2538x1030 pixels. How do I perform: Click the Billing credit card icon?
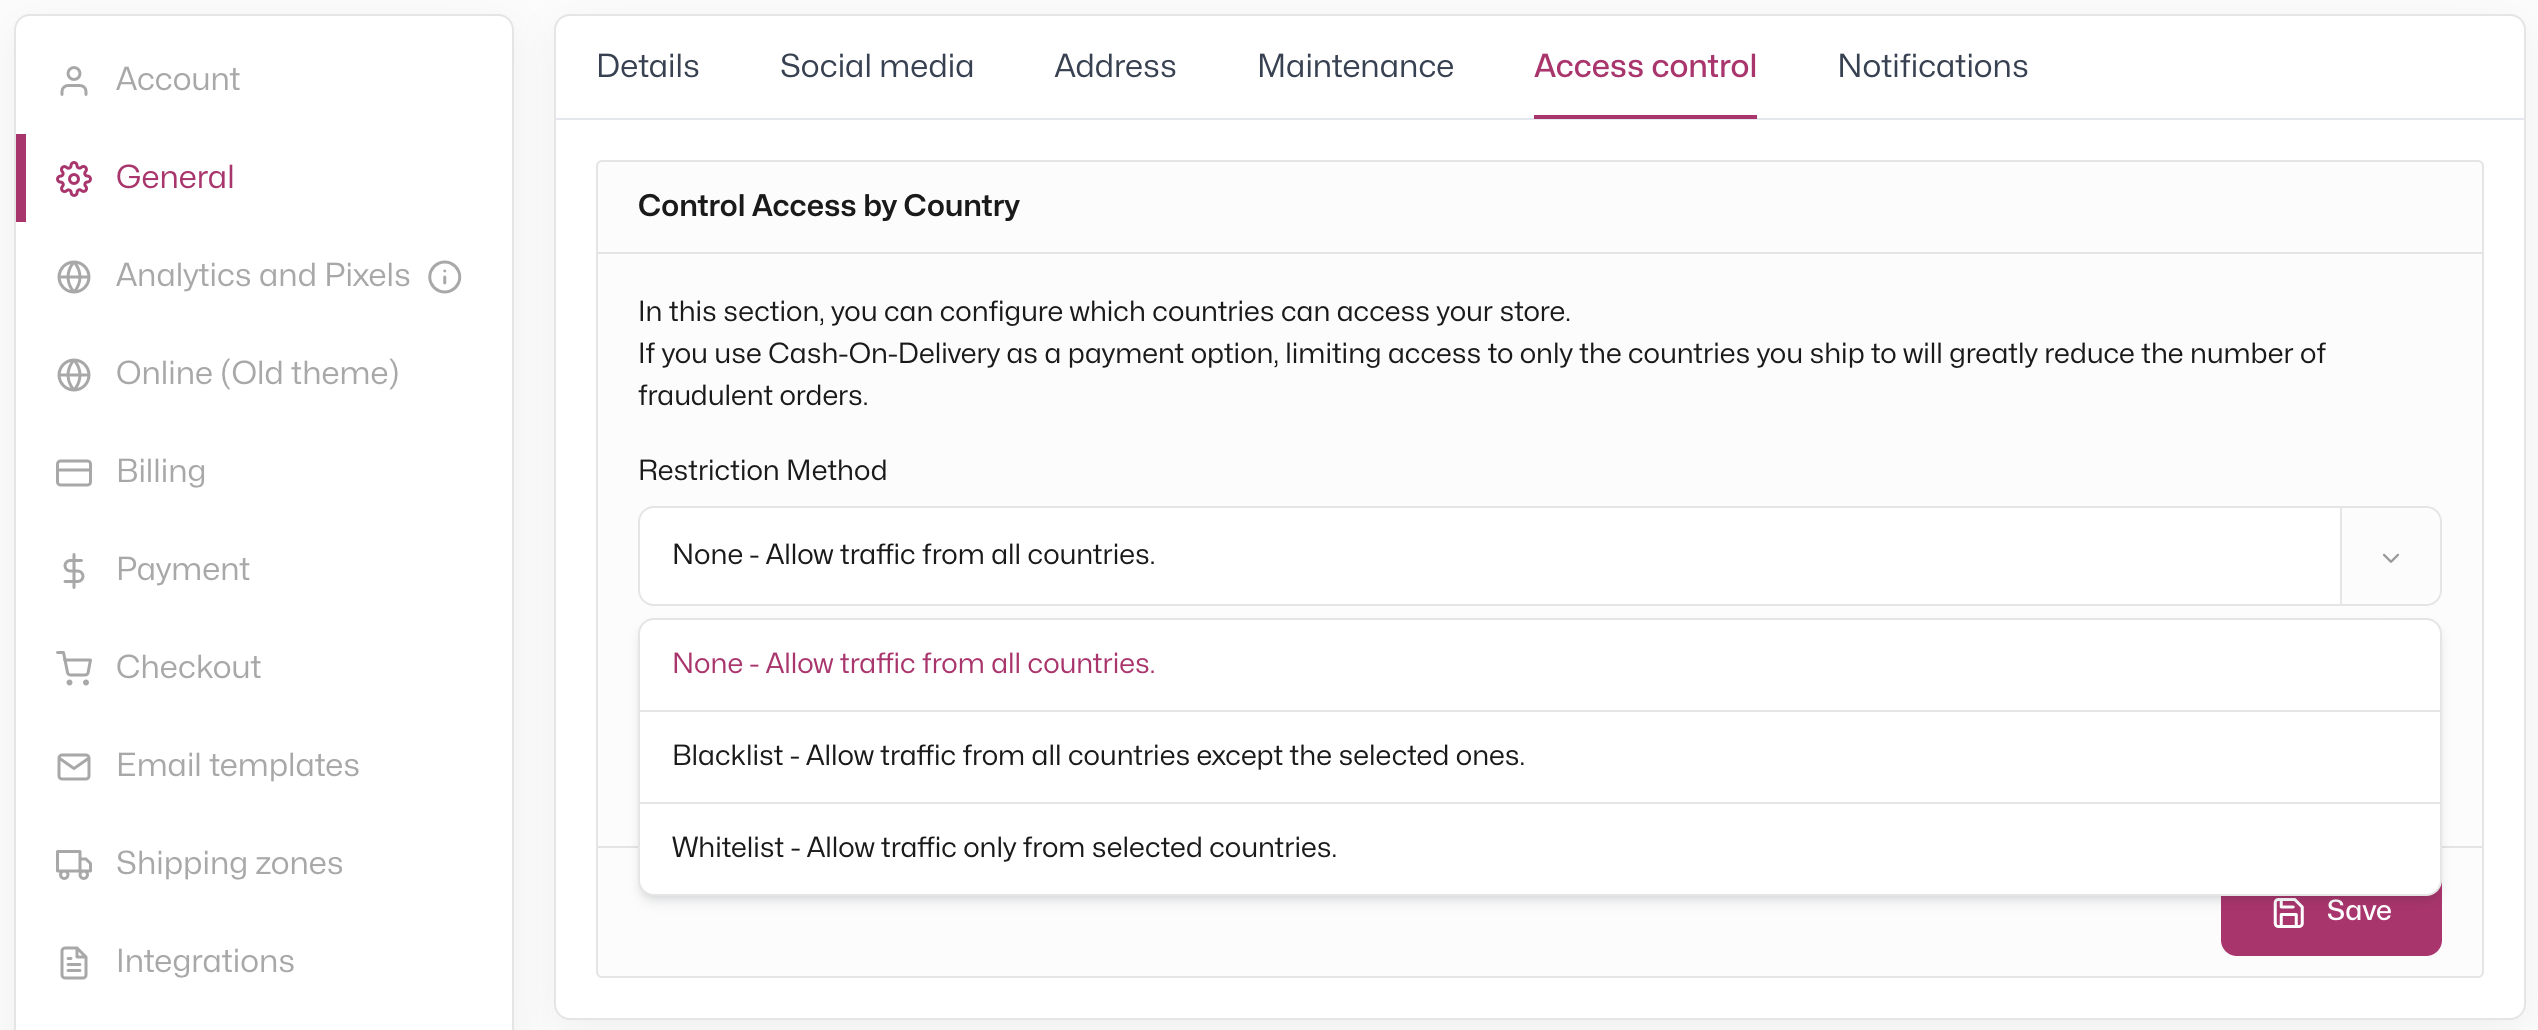click(x=74, y=472)
